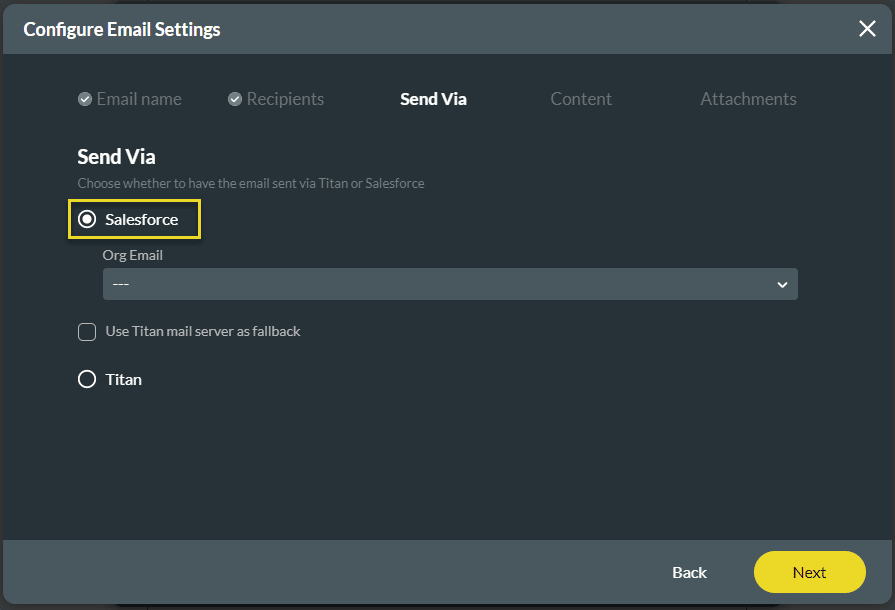Select the Send Via step tab

point(433,99)
